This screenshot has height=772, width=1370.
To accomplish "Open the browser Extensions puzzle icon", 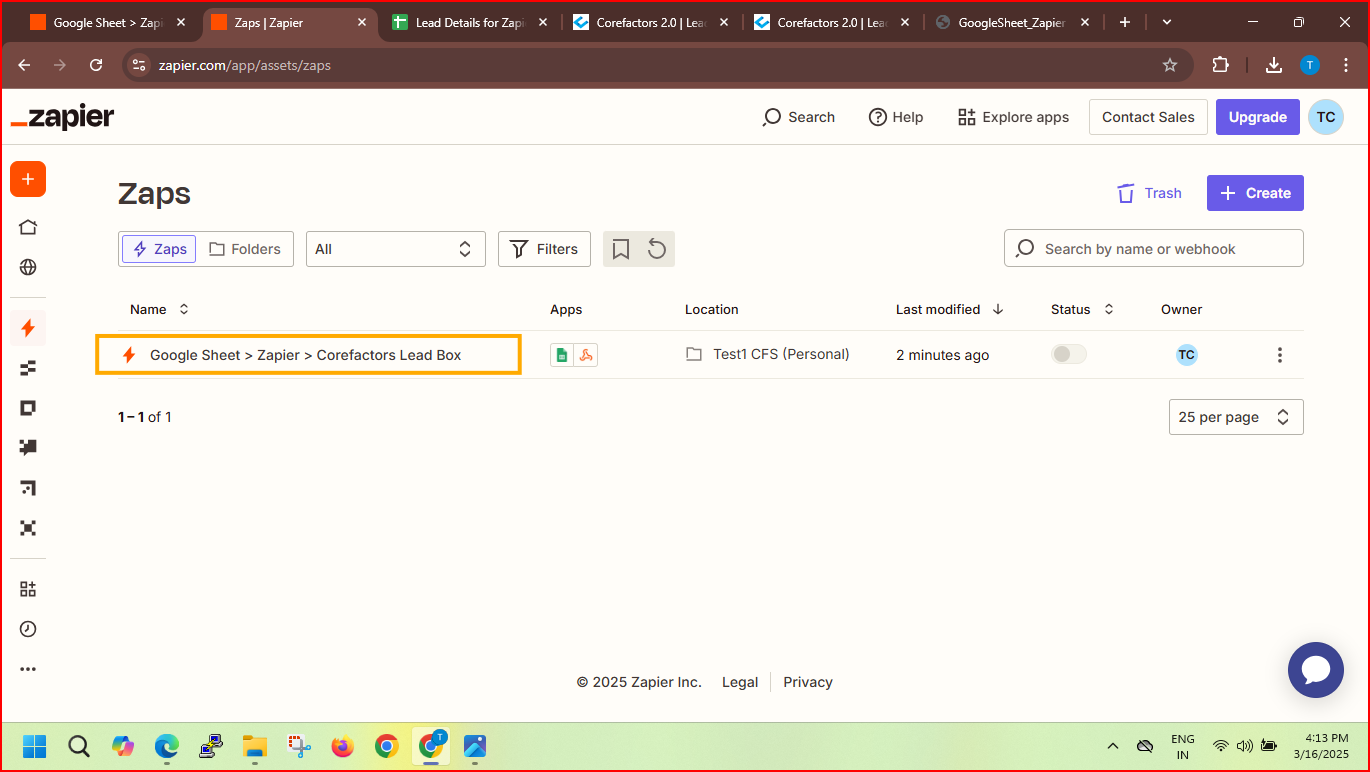I will coord(1220,65).
